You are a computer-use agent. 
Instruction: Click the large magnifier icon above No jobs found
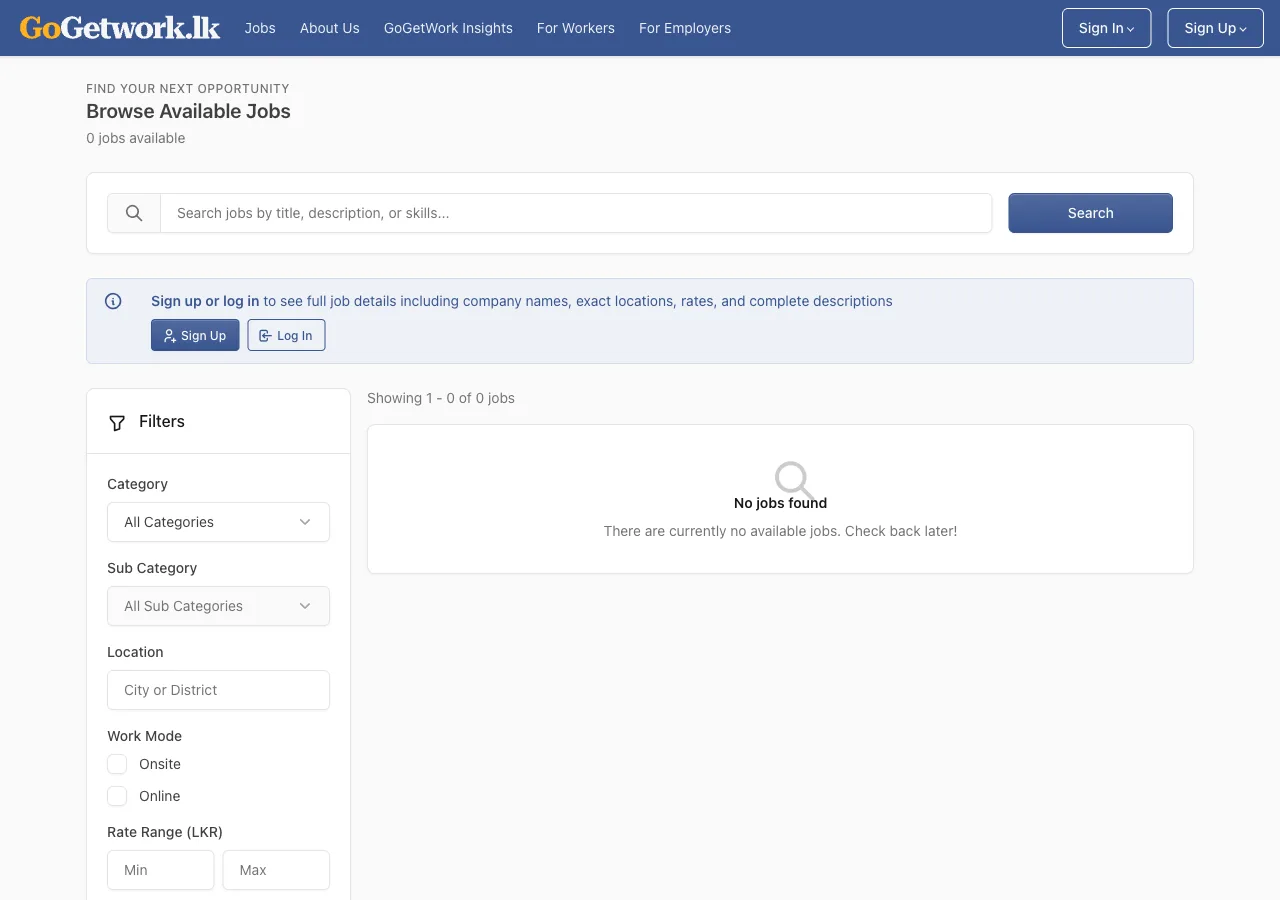(794, 480)
